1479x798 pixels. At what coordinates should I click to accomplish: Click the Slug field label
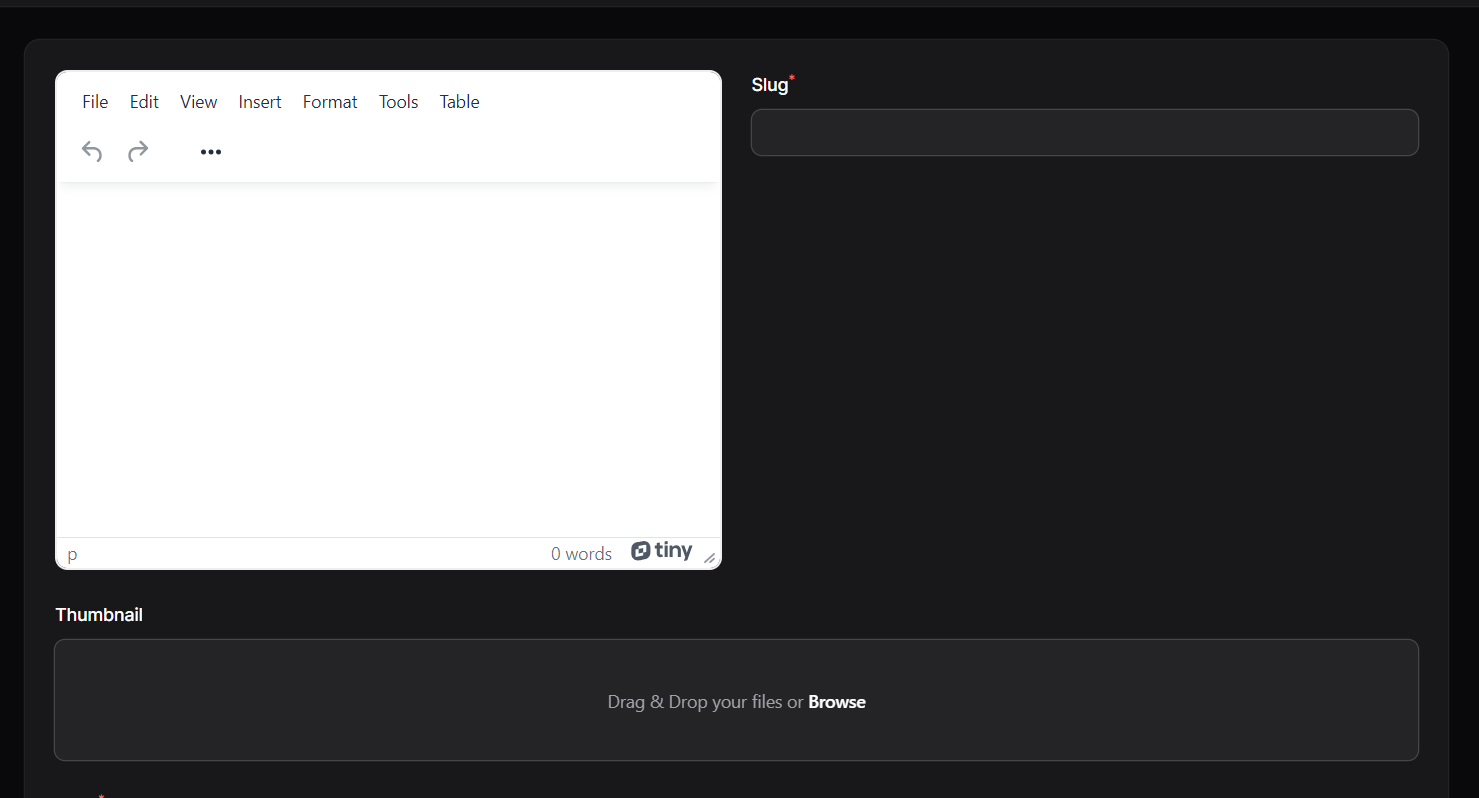click(769, 85)
